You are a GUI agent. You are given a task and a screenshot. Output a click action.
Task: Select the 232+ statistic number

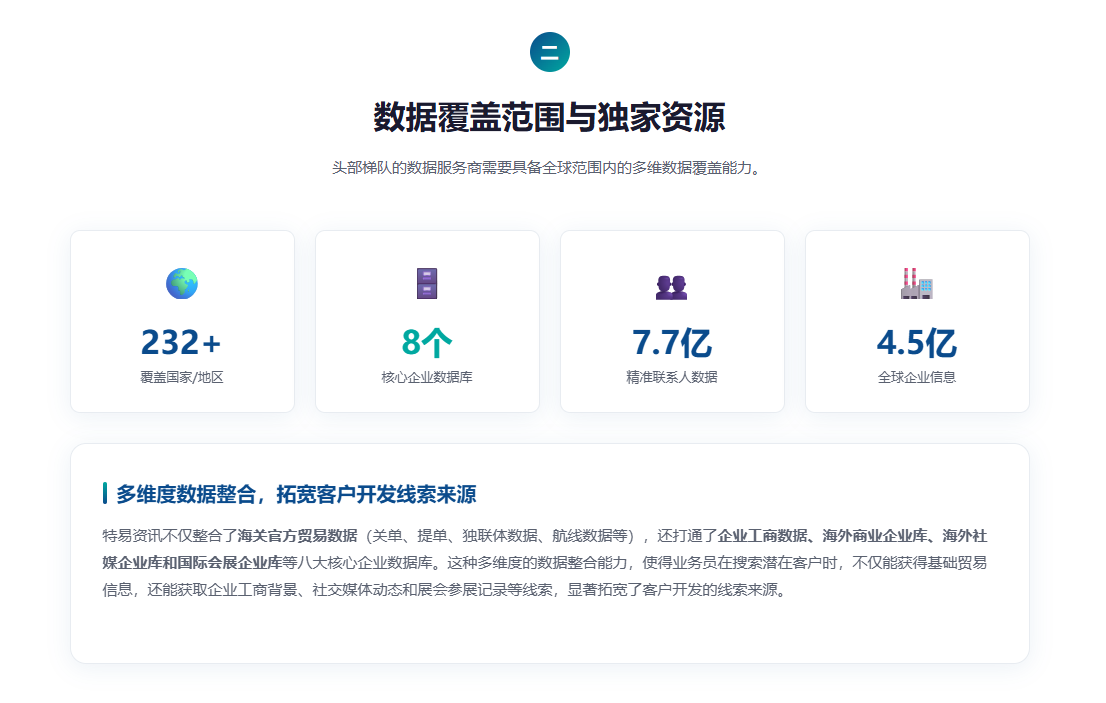tap(181, 343)
